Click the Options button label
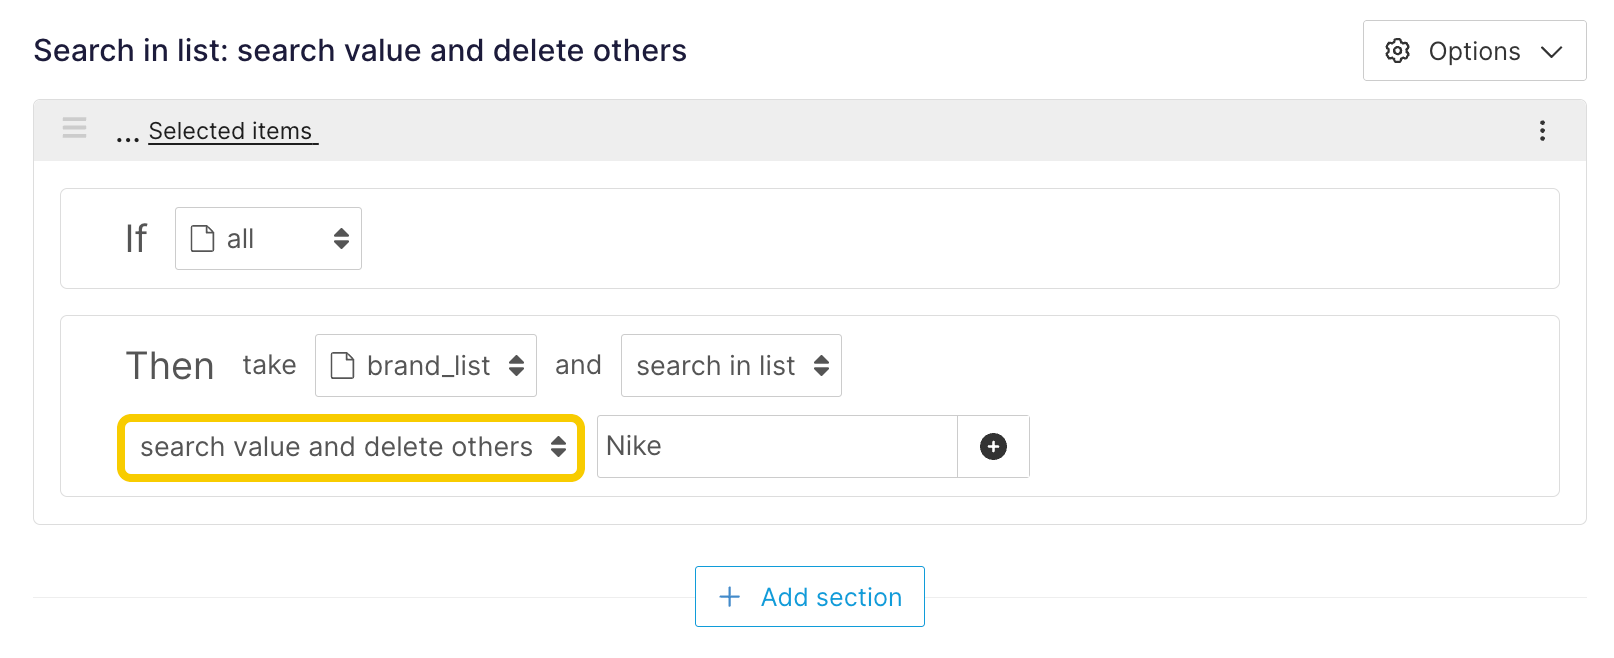The height and width of the screenshot is (658, 1614). pyautogui.click(x=1474, y=51)
